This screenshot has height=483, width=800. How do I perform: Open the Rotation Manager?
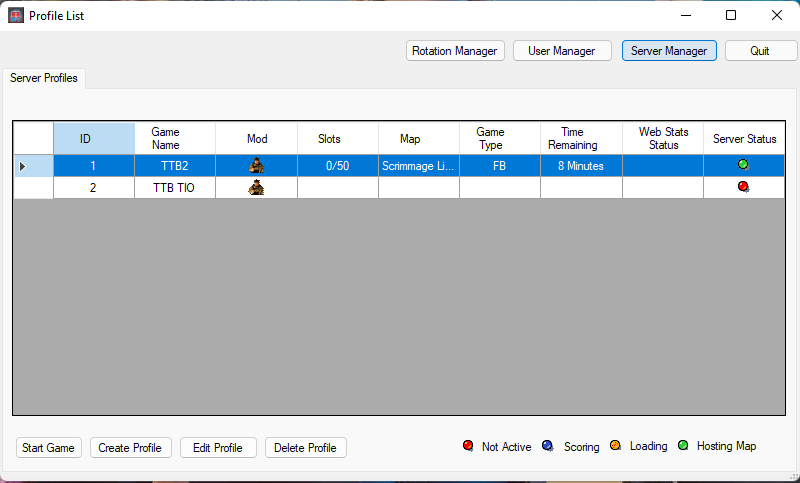click(x=455, y=51)
